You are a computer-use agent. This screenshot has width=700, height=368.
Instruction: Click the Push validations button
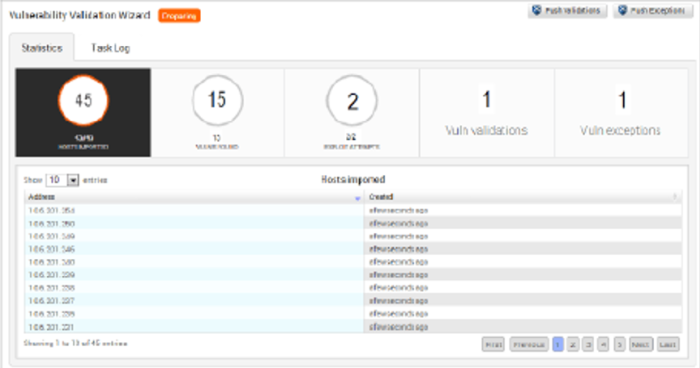(567, 11)
